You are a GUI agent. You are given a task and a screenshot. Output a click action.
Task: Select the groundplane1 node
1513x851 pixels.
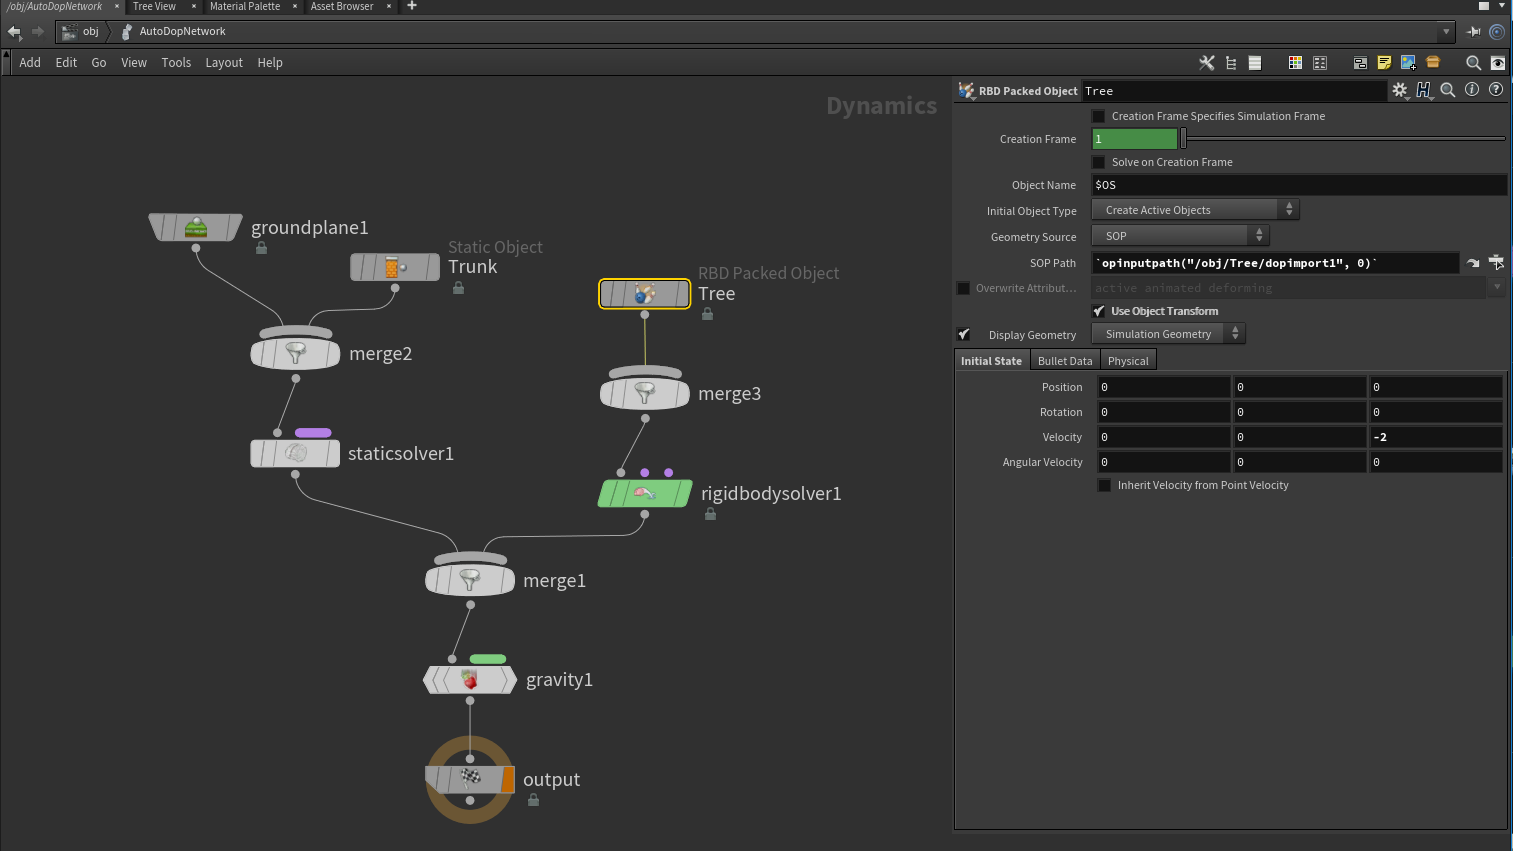[x=196, y=227]
